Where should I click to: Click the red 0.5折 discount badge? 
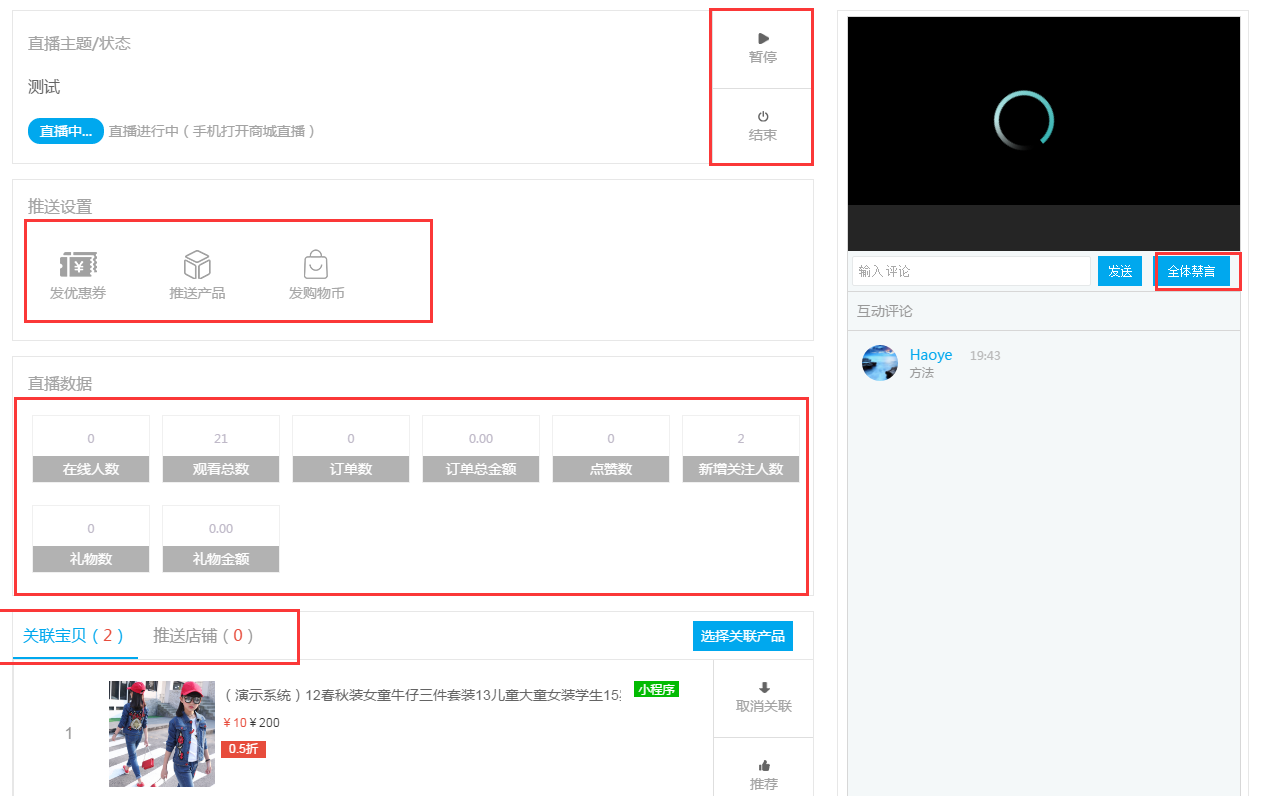click(243, 749)
